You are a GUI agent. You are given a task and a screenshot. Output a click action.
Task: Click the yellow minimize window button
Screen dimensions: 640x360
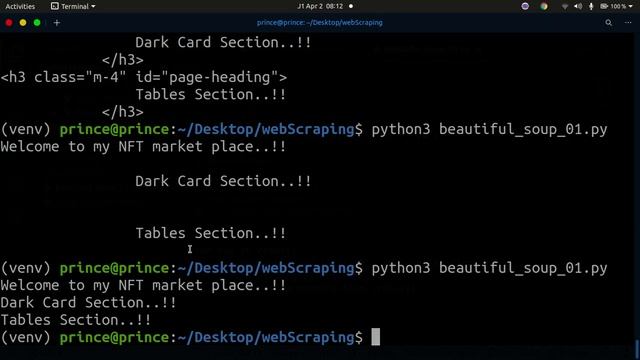point(23,23)
